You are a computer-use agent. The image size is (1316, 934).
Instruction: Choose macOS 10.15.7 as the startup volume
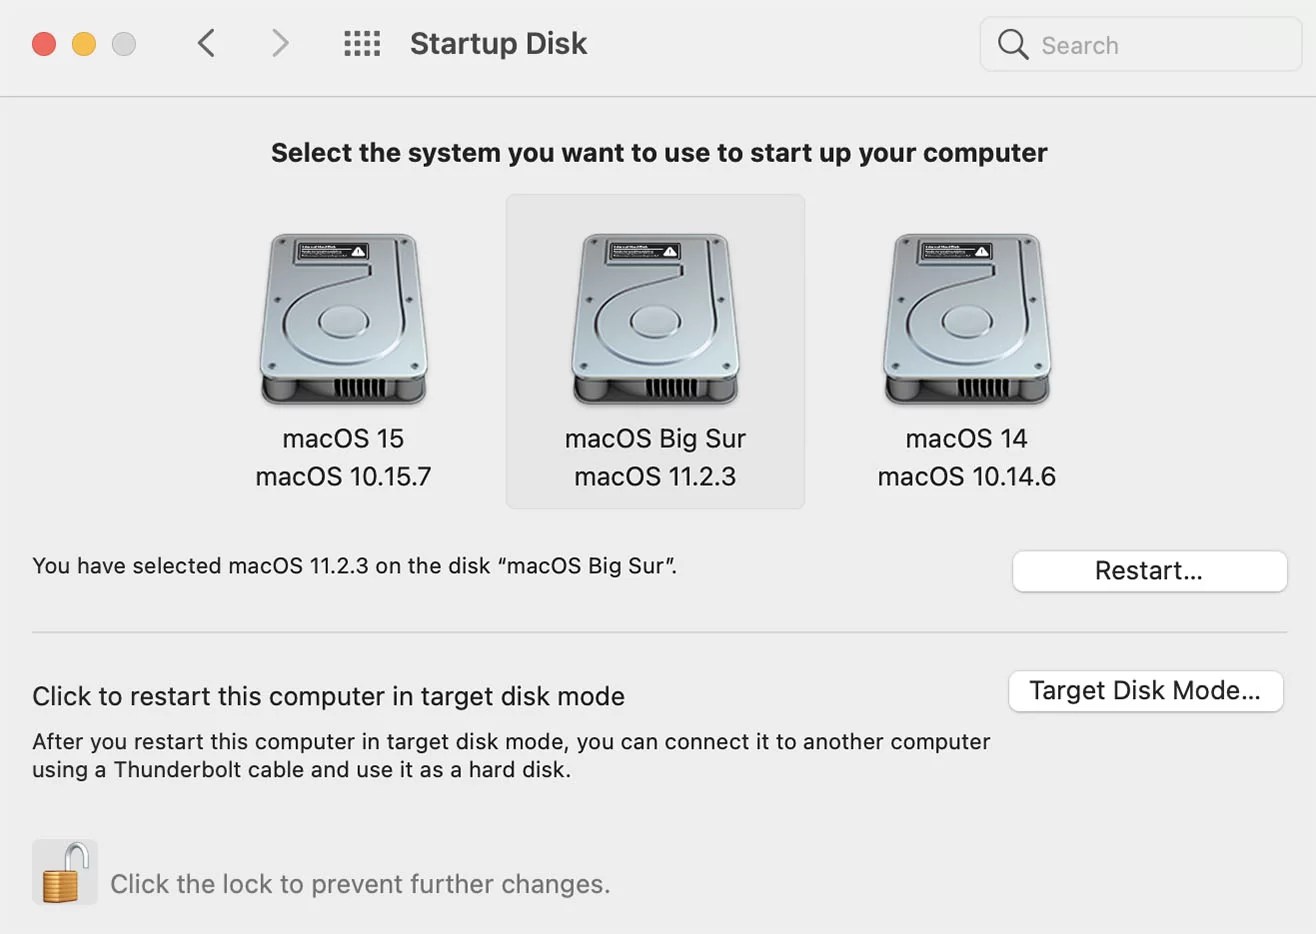click(x=343, y=476)
